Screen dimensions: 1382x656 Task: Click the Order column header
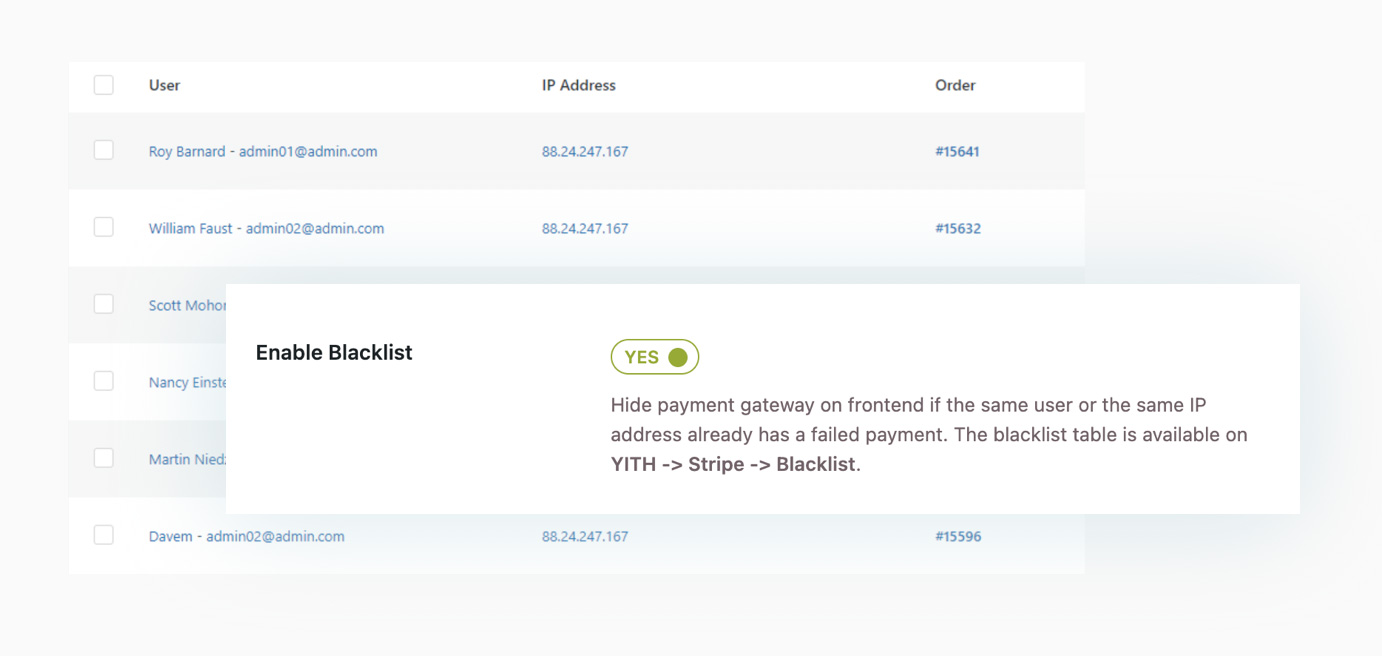[955, 86]
